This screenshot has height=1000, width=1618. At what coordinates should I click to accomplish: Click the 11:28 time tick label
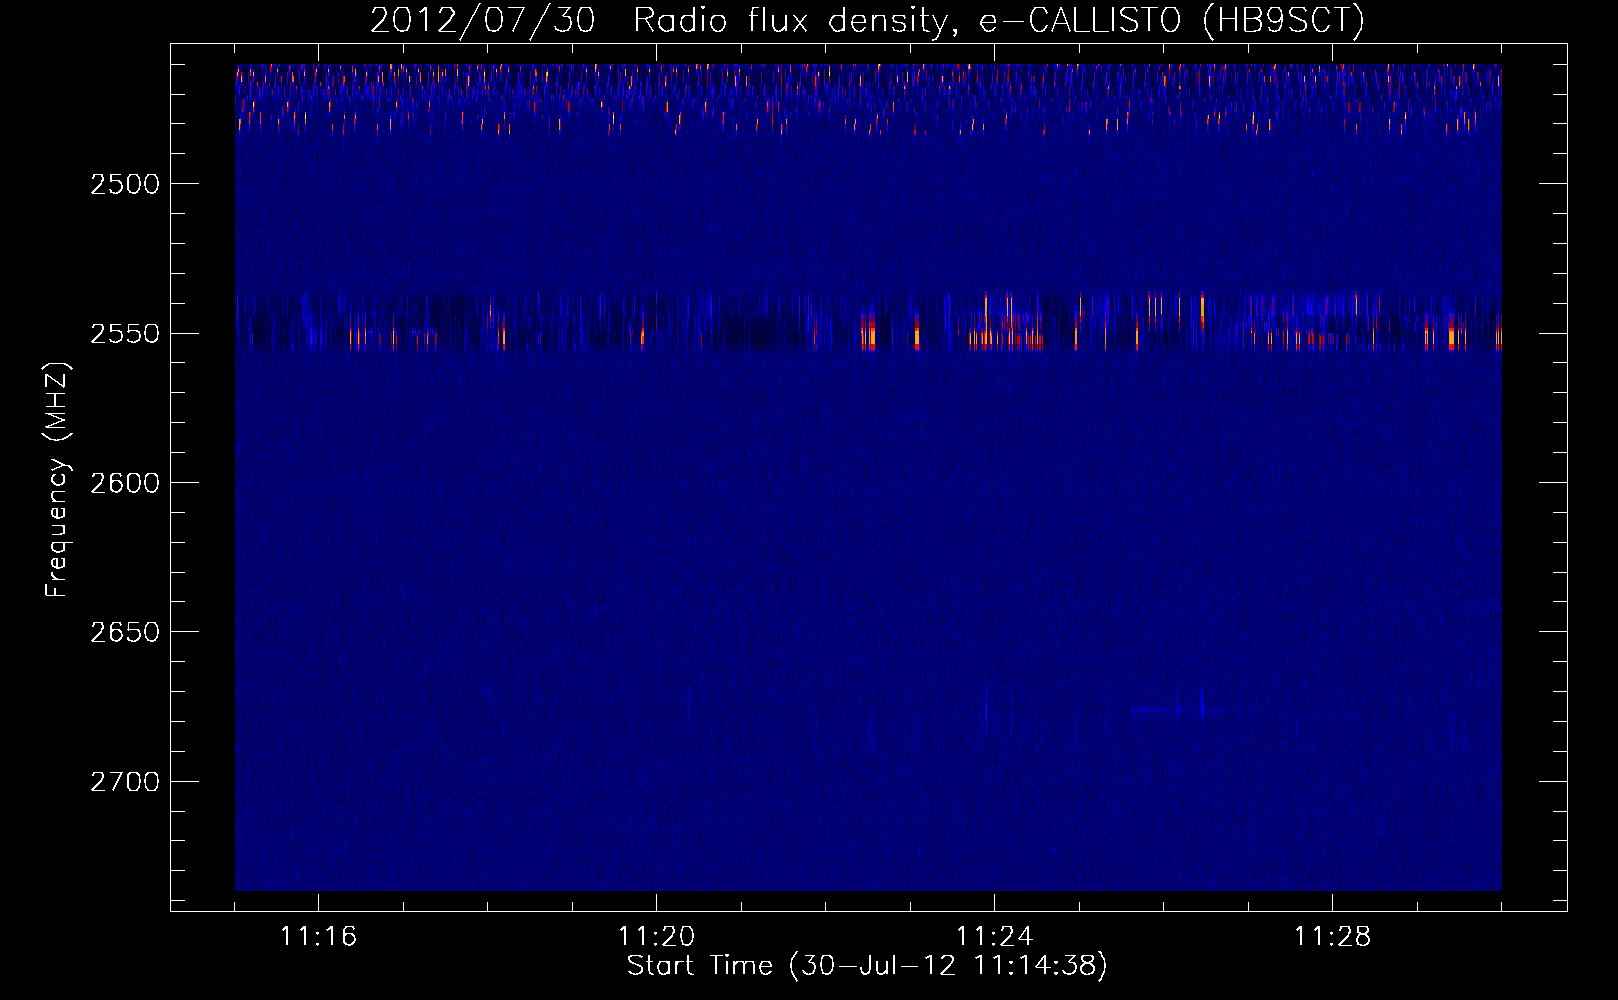pos(1332,936)
